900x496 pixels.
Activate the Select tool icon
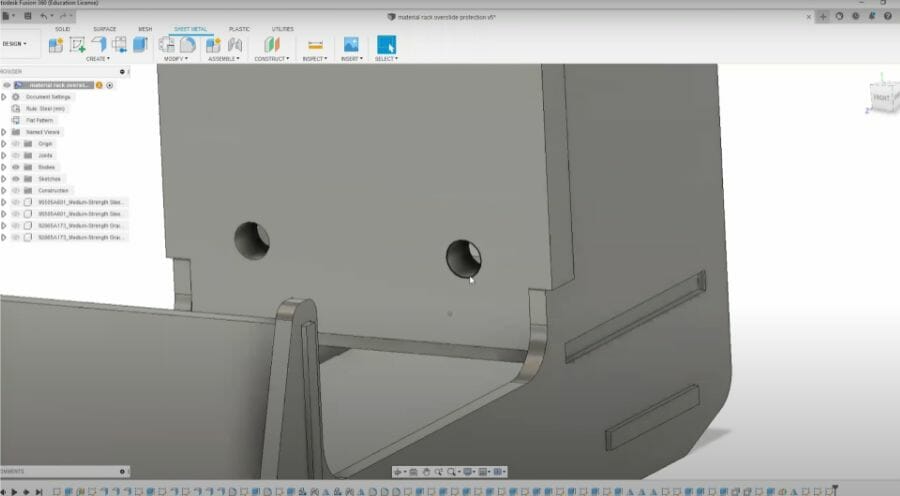[386, 45]
